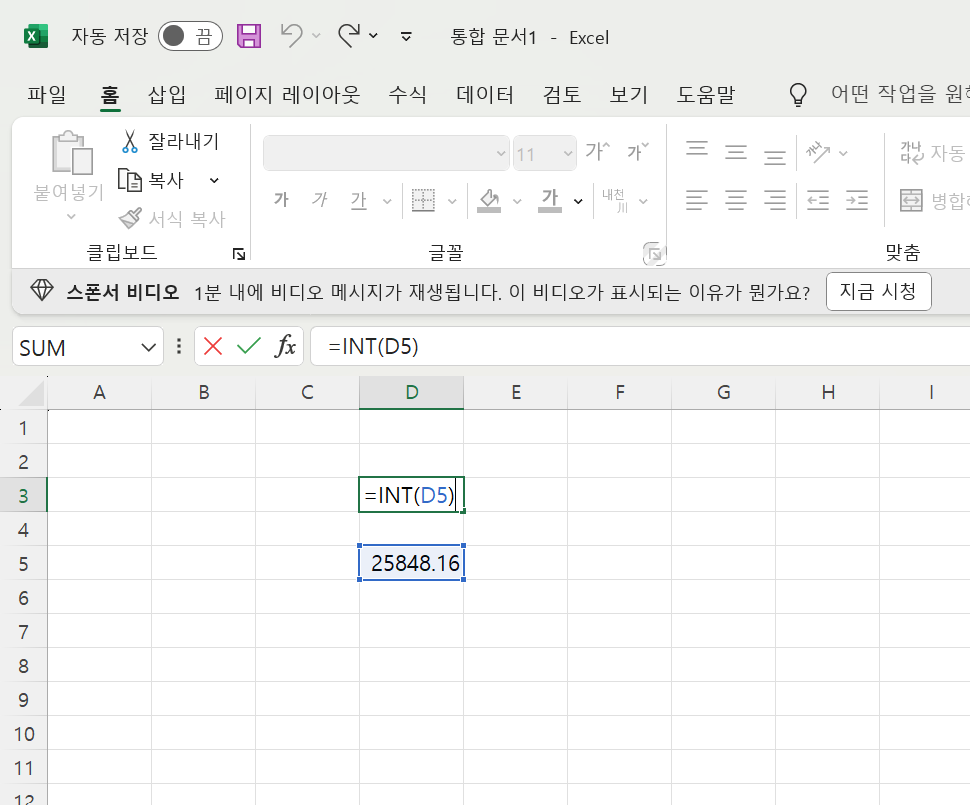This screenshot has height=805, width=970.
Task: Center text horizontally
Action: pyautogui.click(x=736, y=200)
